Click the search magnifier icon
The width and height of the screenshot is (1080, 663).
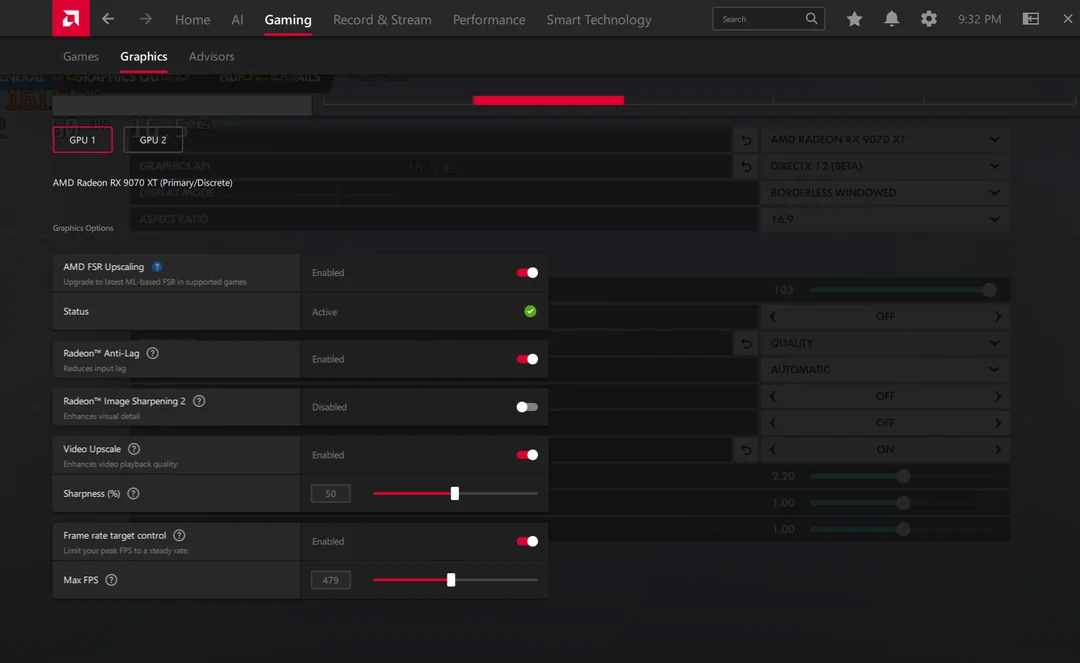click(x=811, y=19)
